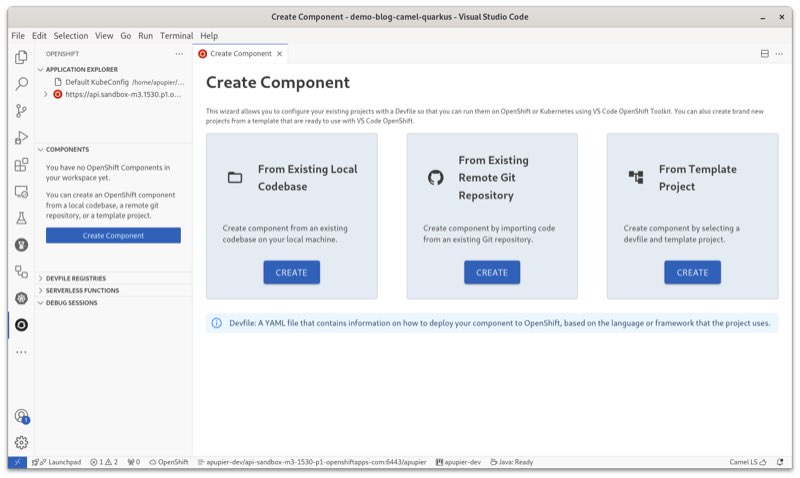Screen dimensions: 800x478
Task: Click the linked-squares icon above Kubernetes icon
Action: 21,271
